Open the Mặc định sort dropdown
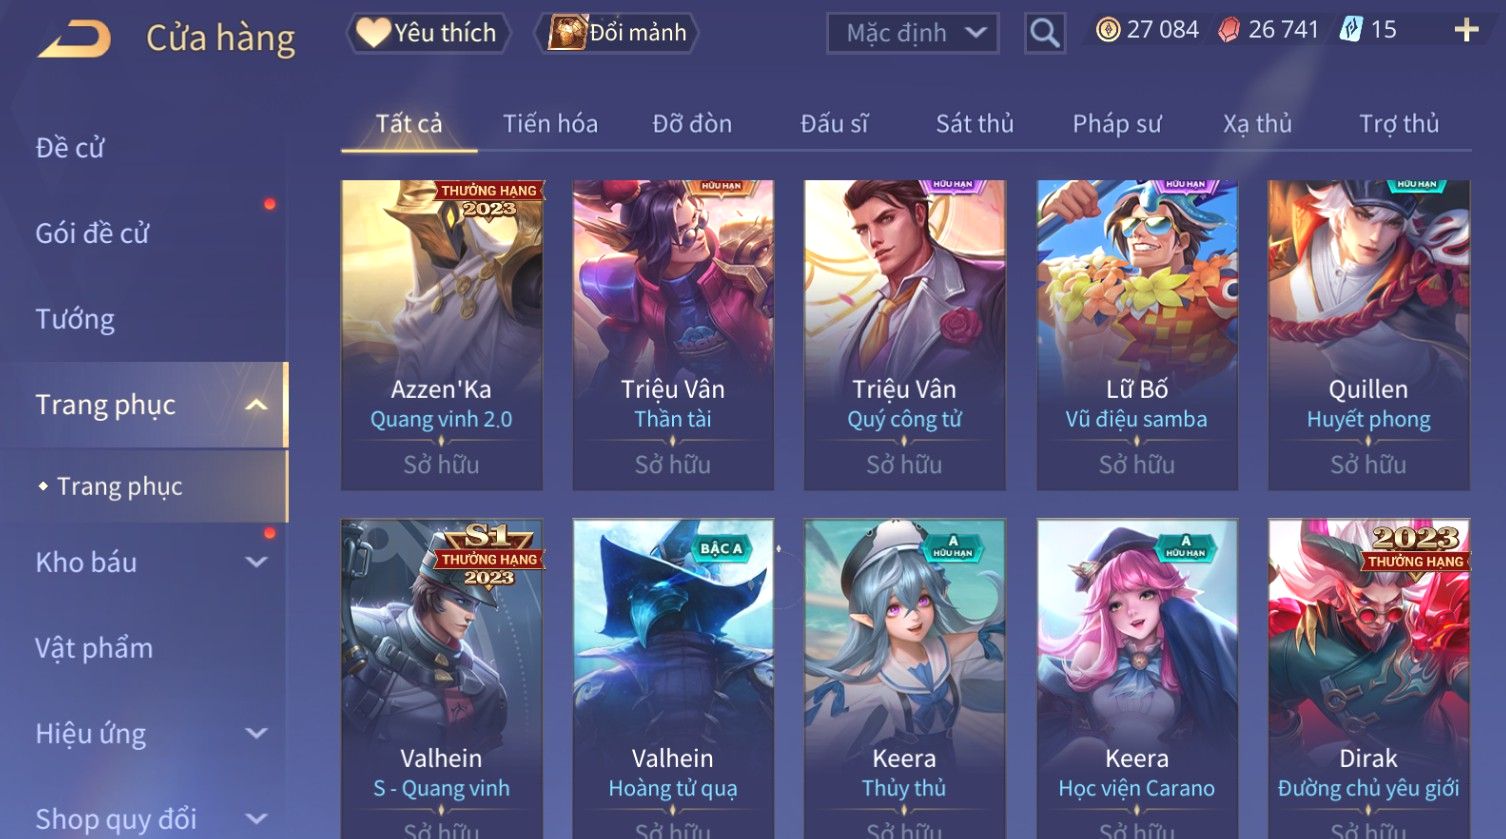This screenshot has height=839, width=1506. [913, 33]
